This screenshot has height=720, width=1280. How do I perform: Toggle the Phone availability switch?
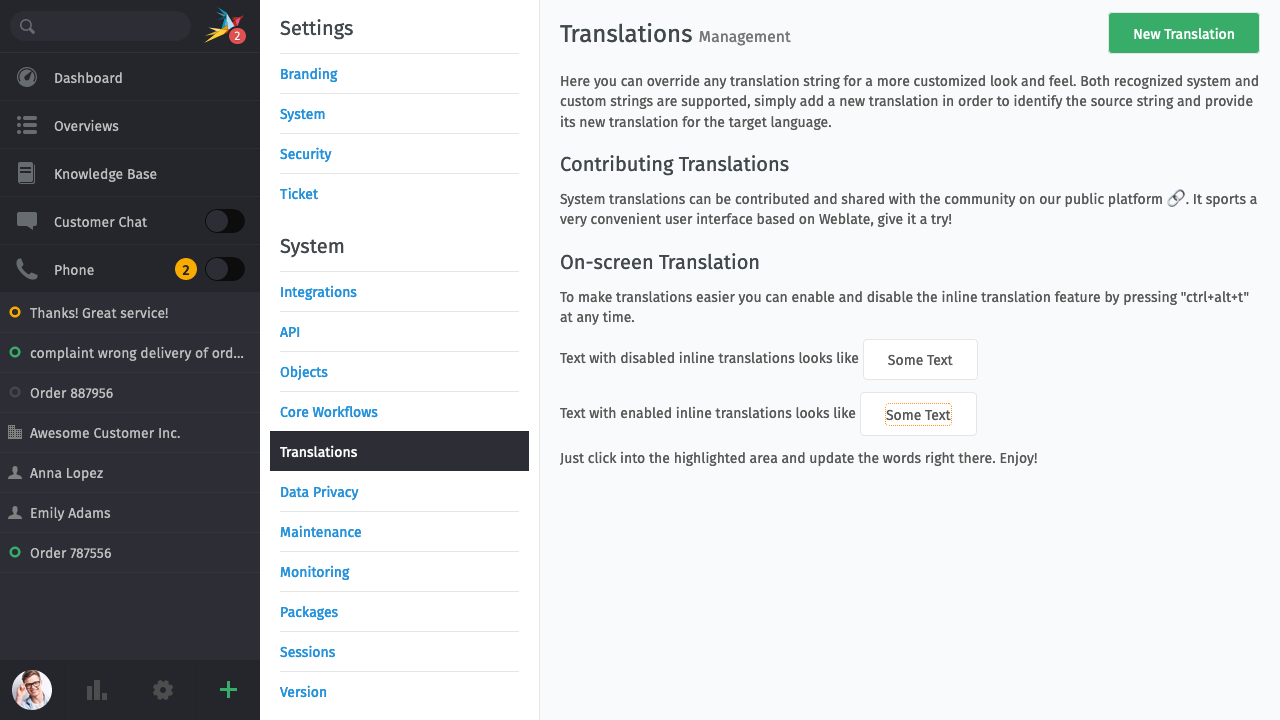(225, 269)
